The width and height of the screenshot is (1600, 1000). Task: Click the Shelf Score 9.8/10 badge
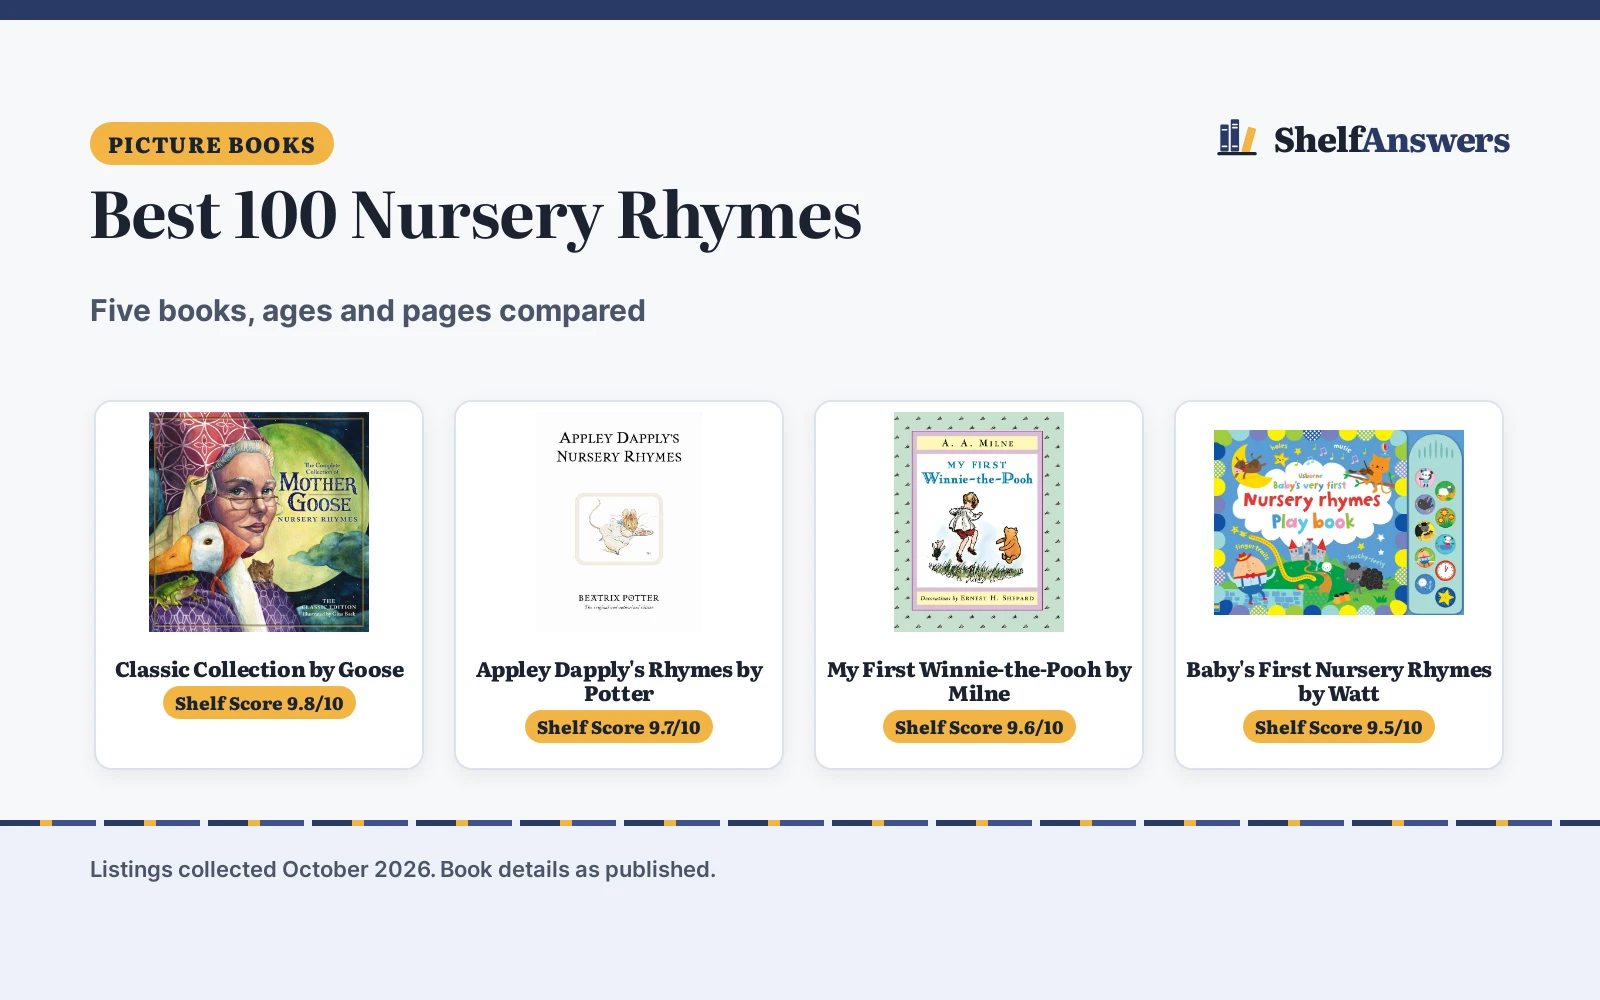point(259,703)
